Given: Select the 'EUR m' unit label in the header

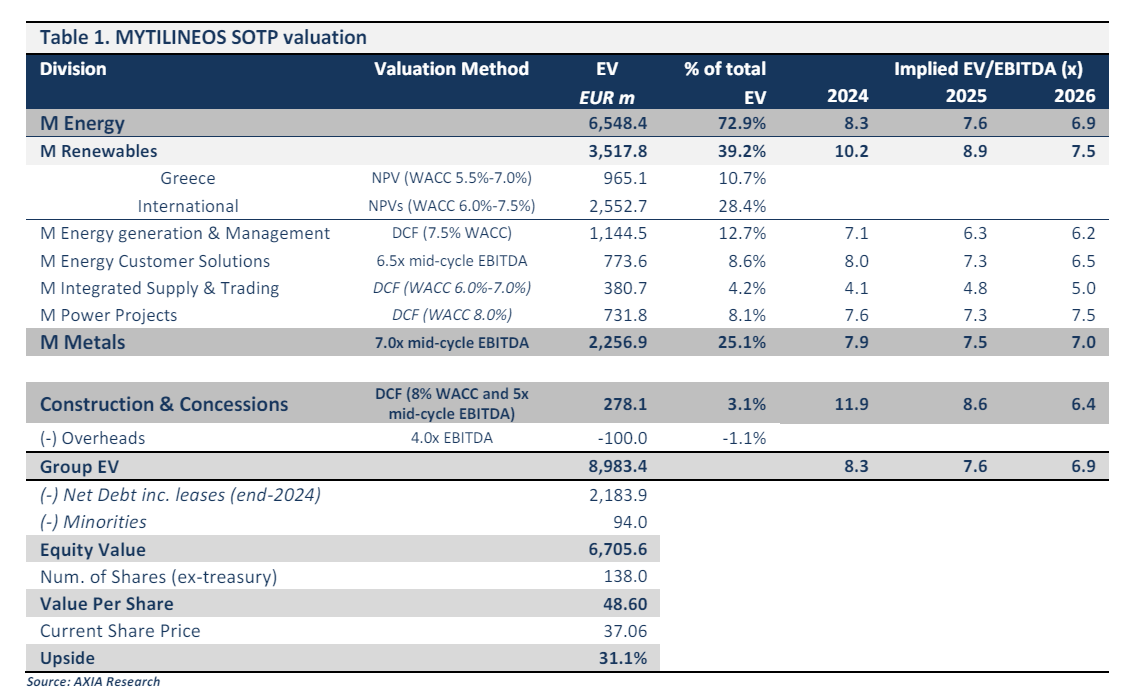Looking at the screenshot, I should (x=607, y=96).
